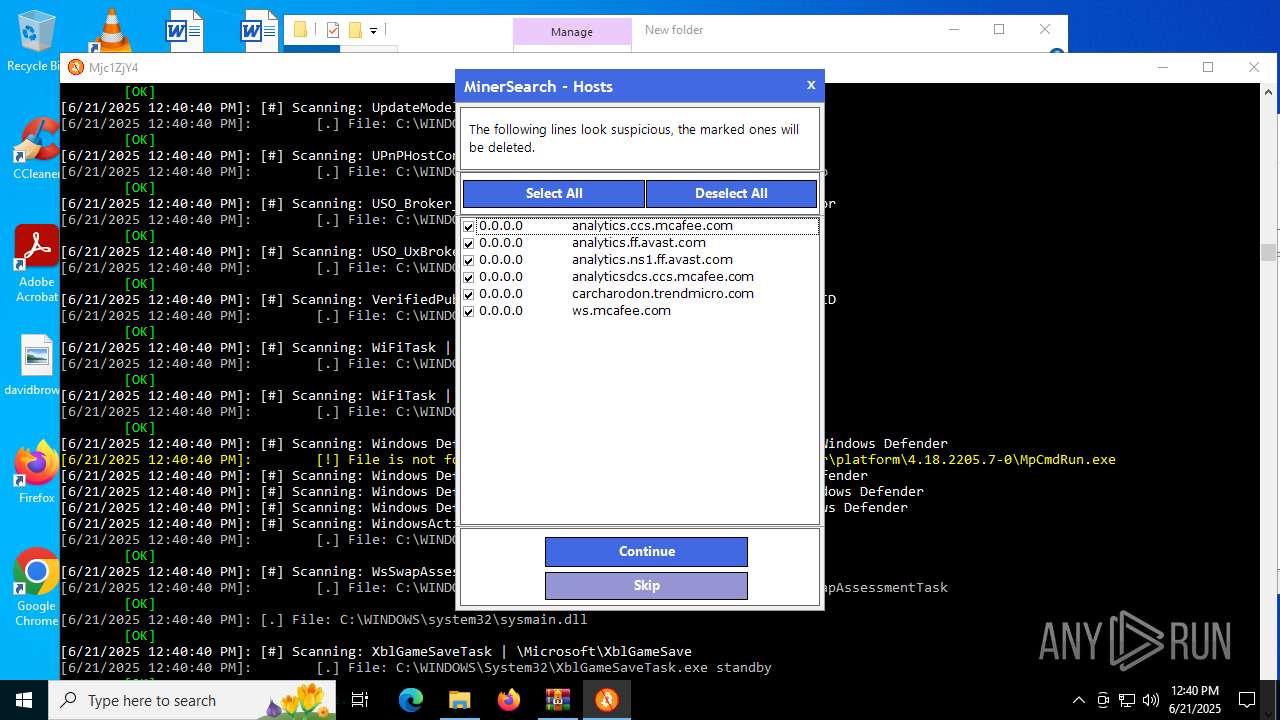Open Task View on the taskbar
Image resolution: width=1280 pixels, height=720 pixels.
pos(360,700)
